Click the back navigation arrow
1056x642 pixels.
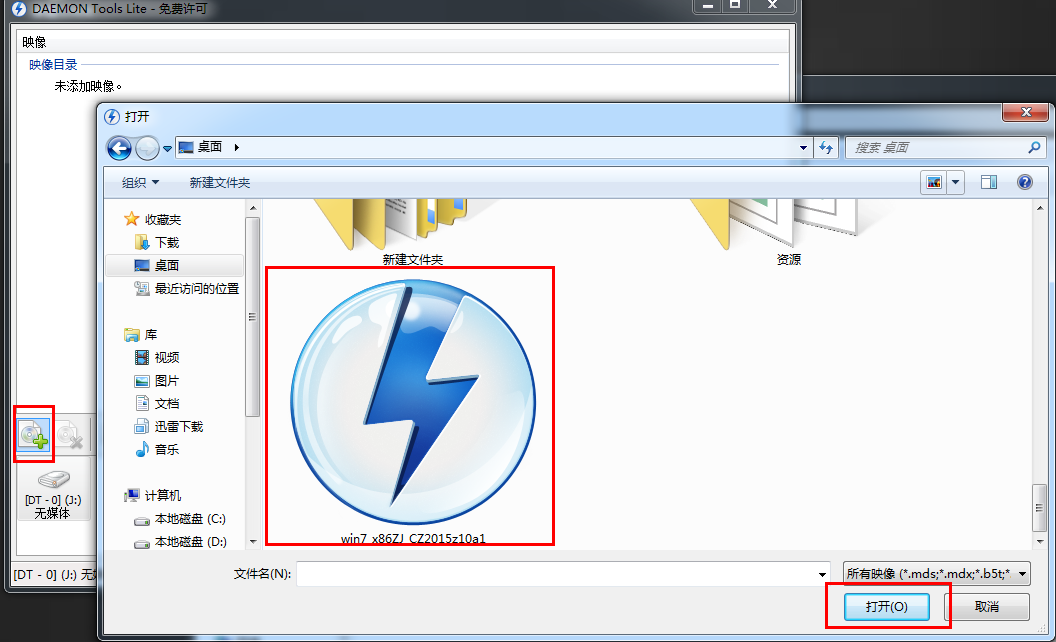point(118,147)
